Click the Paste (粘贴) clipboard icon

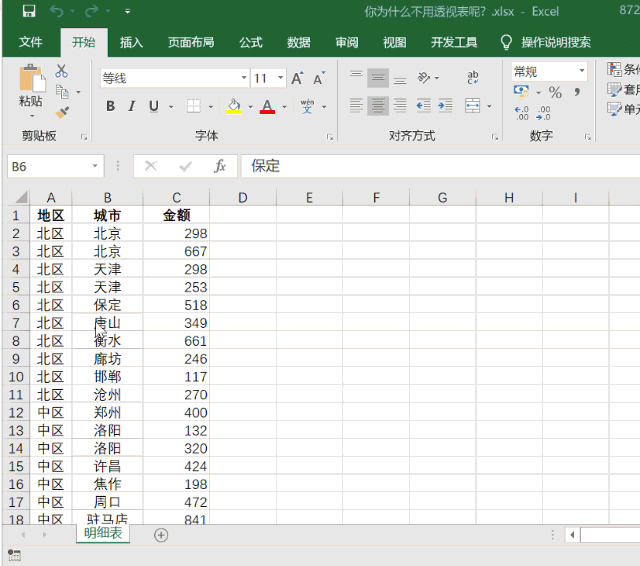click(x=32, y=78)
